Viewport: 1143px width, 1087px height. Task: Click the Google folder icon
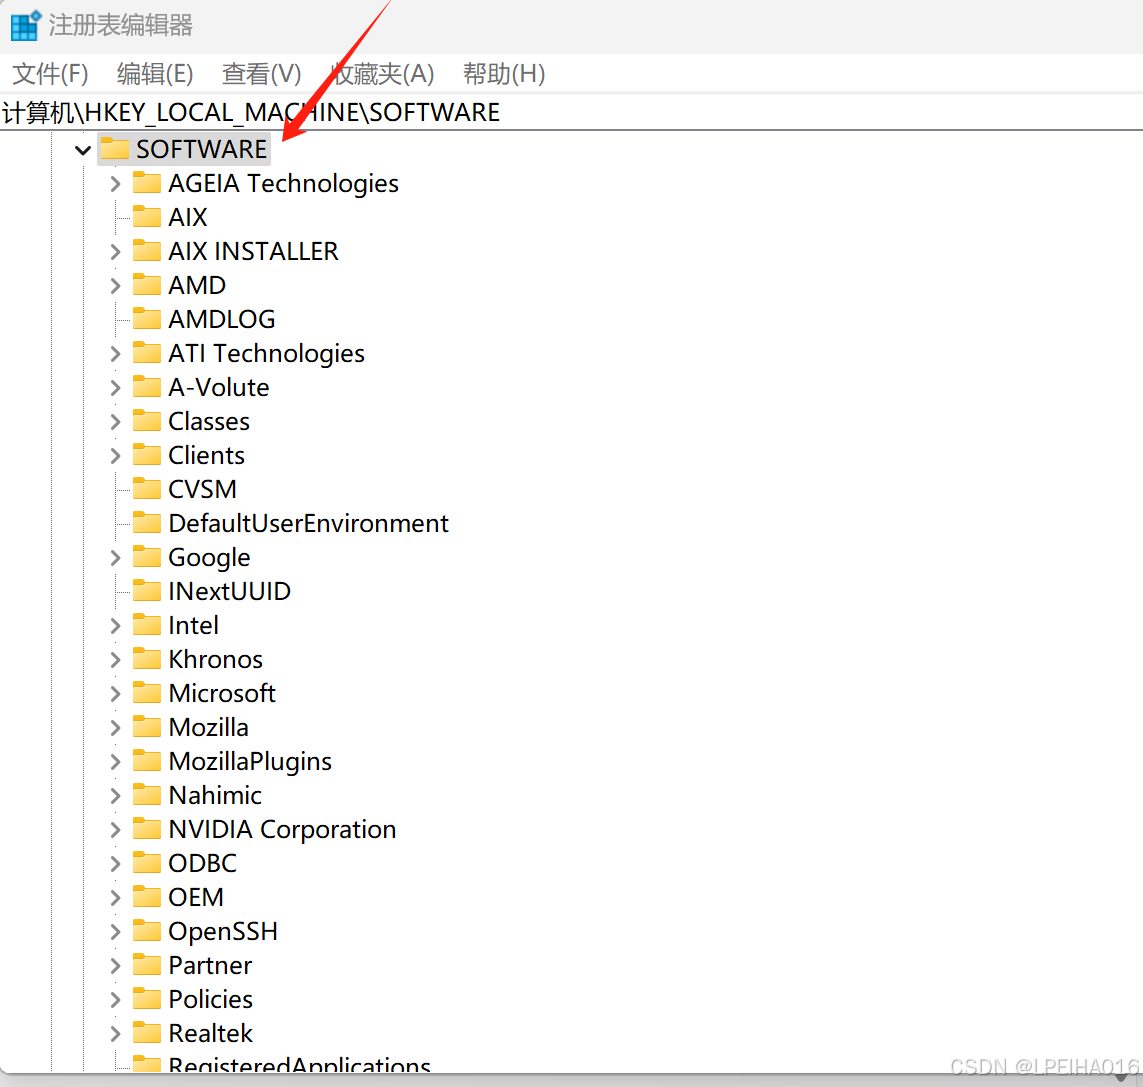pyautogui.click(x=147, y=556)
